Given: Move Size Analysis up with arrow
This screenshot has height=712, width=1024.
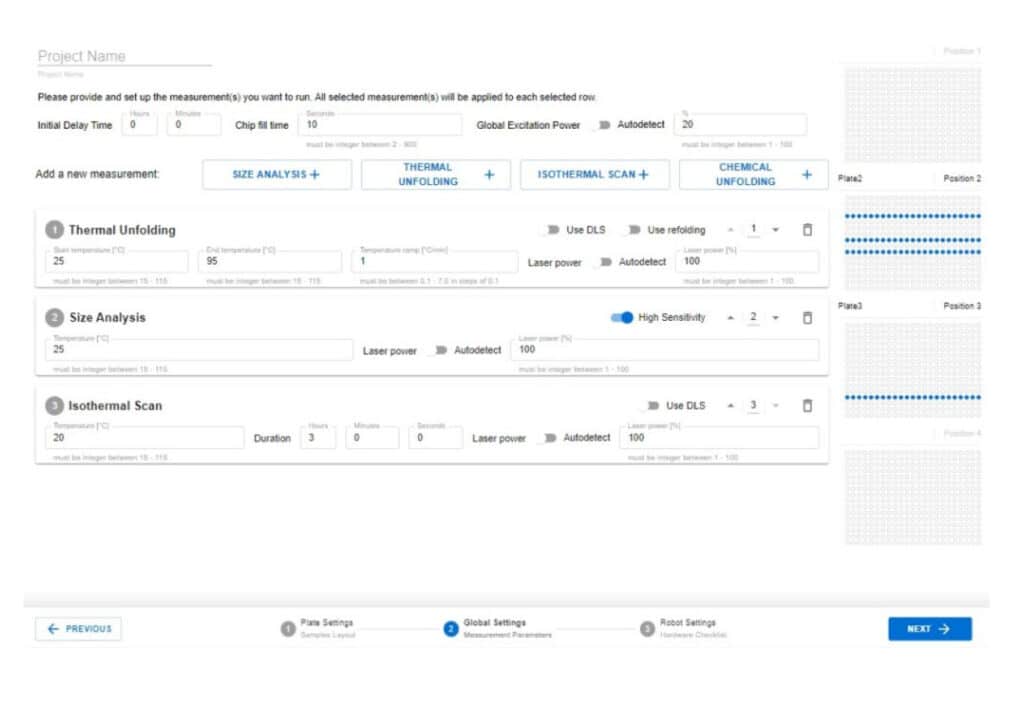Looking at the screenshot, I should [730, 318].
